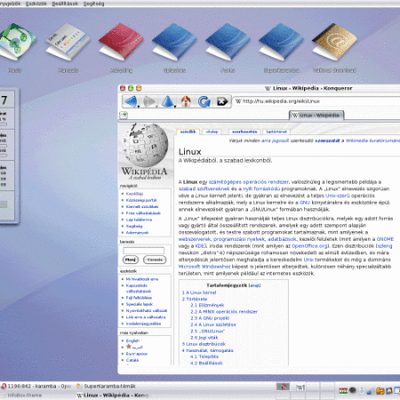Open the webszerverek link

coord(194,239)
